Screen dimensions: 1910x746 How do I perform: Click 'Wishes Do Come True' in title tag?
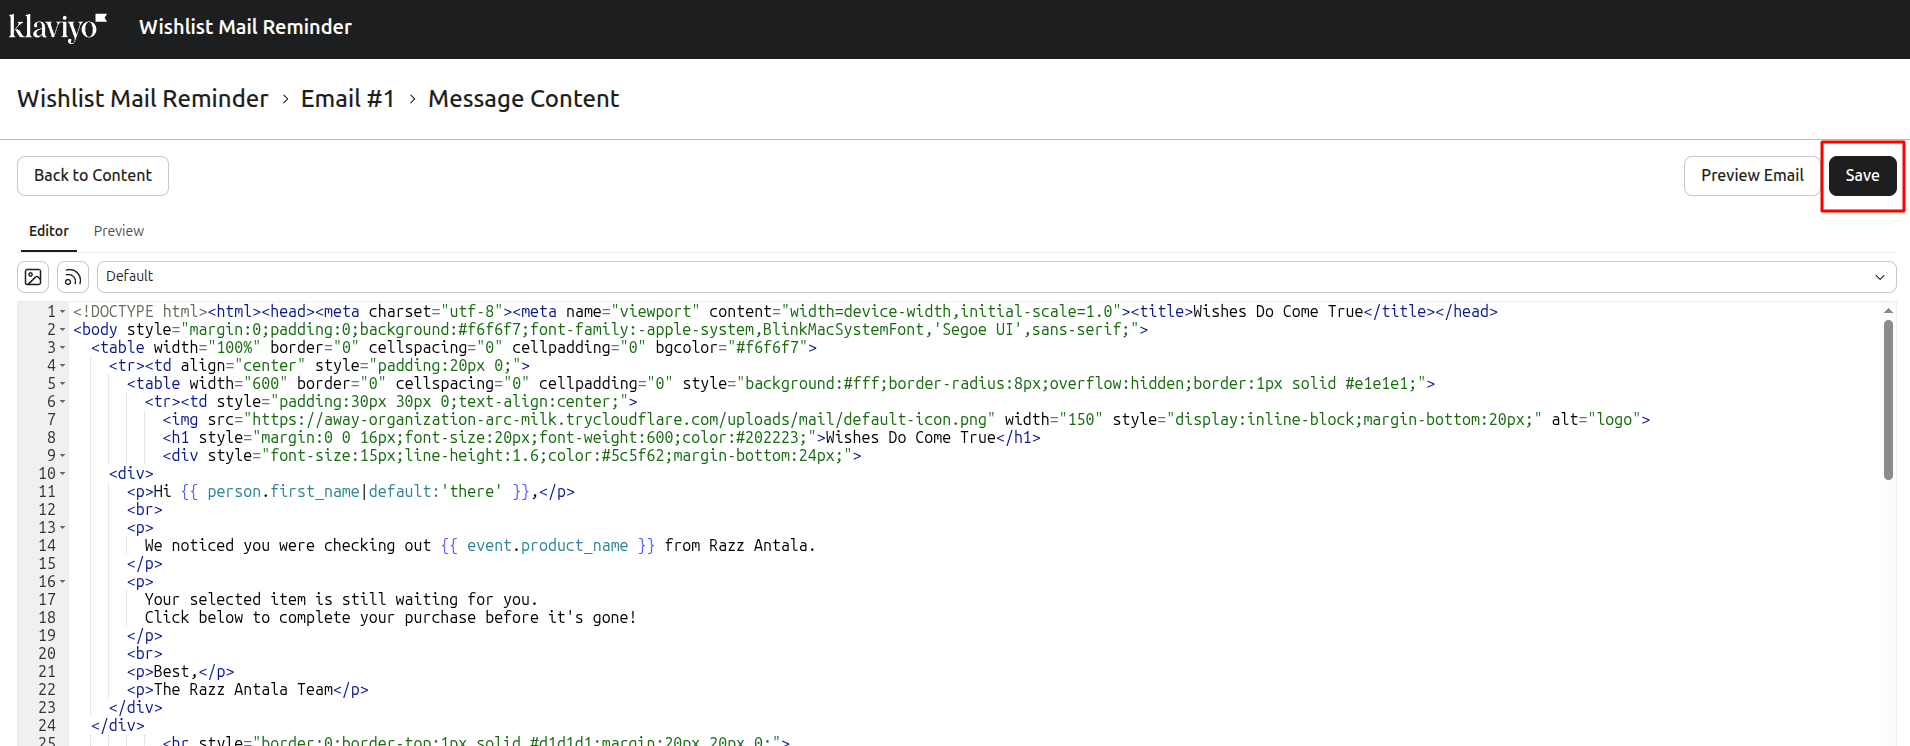(x=1278, y=312)
